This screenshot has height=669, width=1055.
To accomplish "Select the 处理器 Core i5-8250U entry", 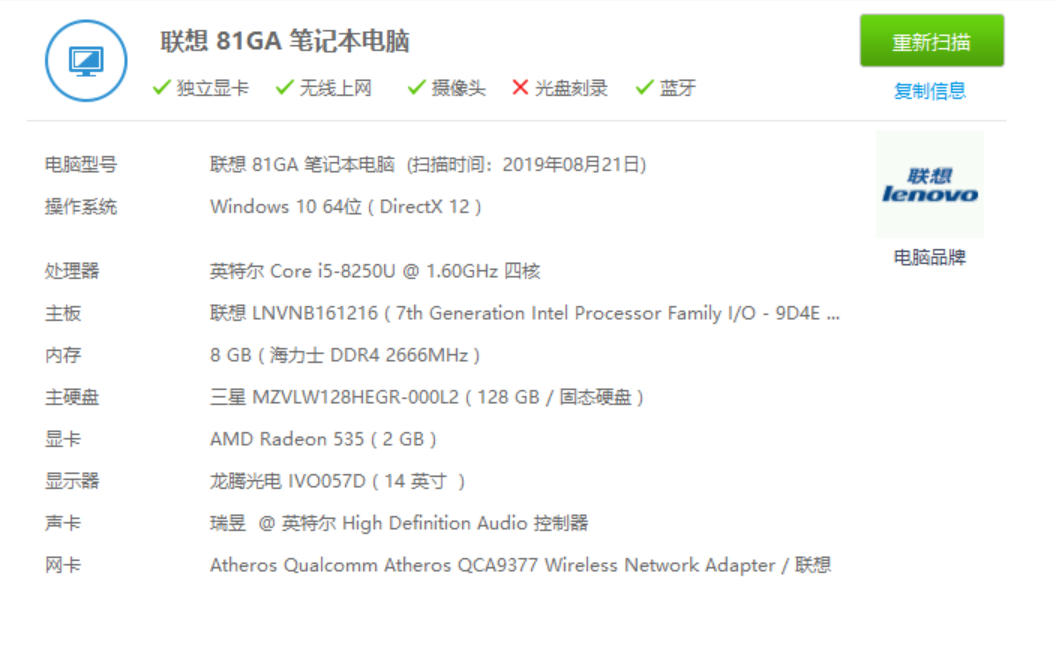I will tap(375, 271).
